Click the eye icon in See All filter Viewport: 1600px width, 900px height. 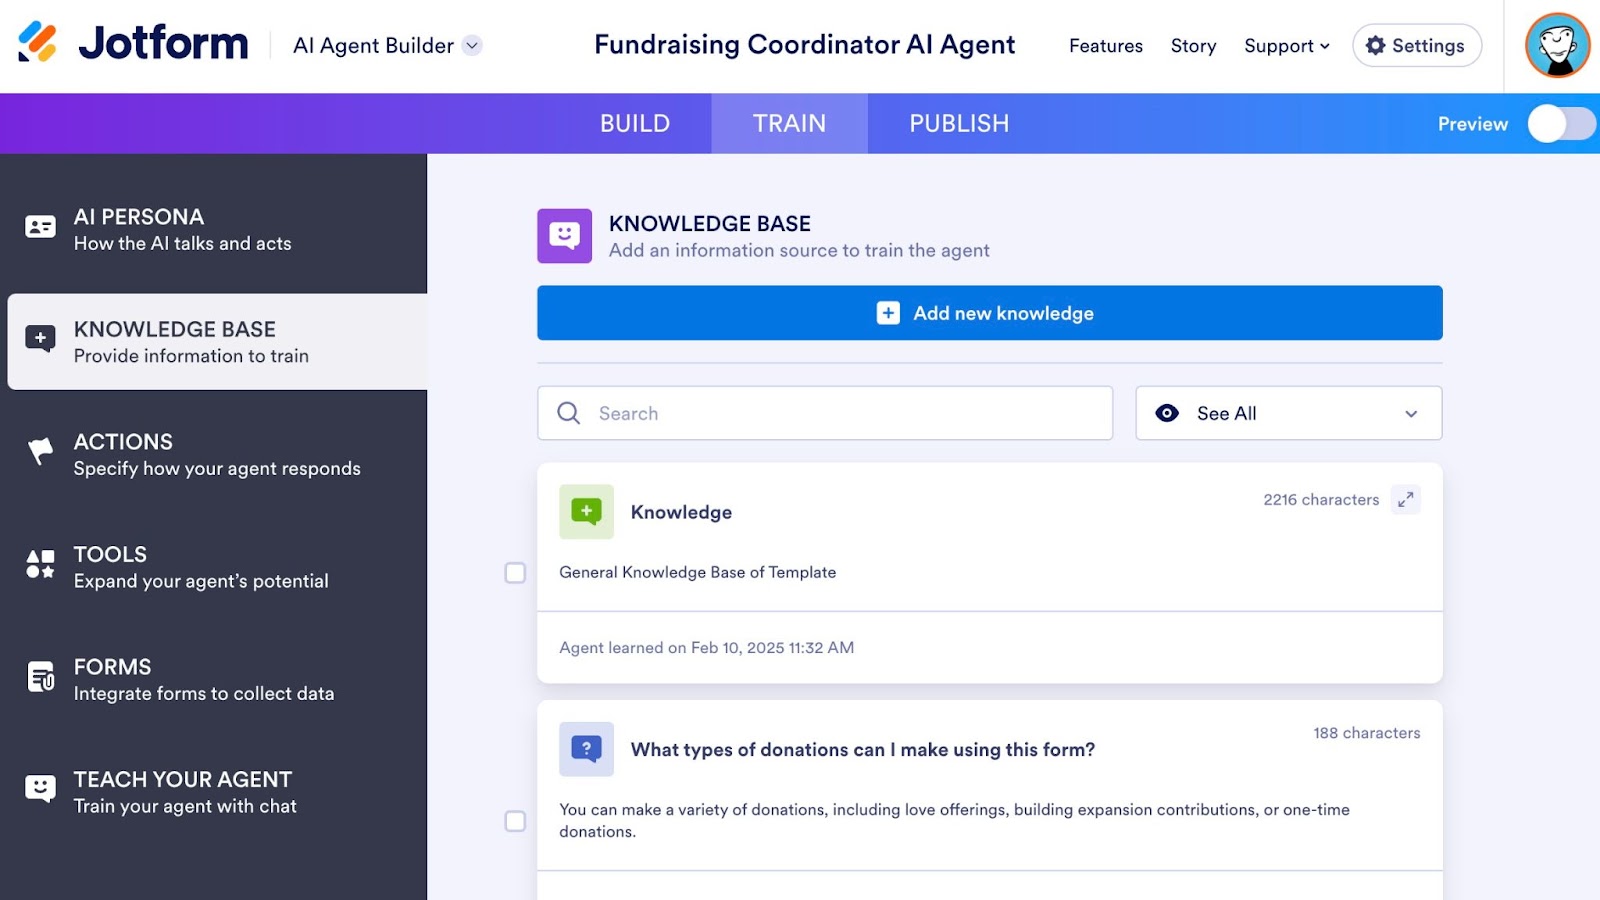(1167, 413)
